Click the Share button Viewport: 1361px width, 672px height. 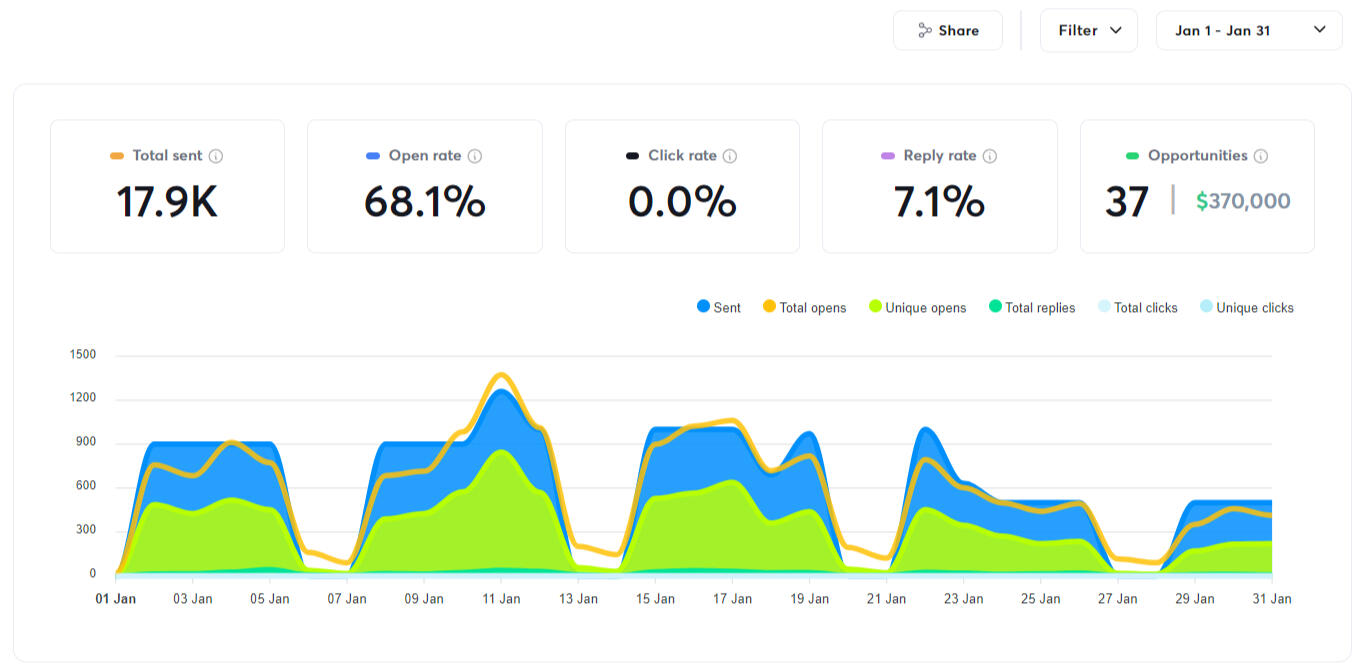(x=947, y=31)
